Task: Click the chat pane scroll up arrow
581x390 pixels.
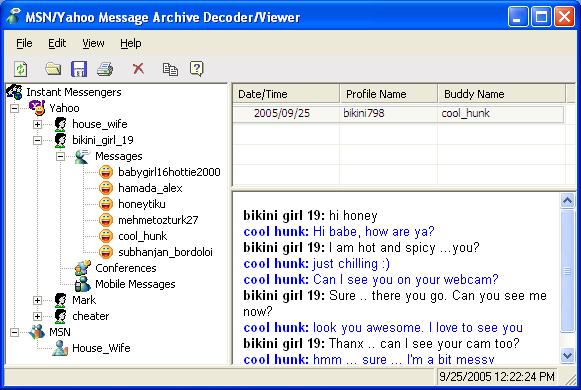Action: pyautogui.click(x=567, y=201)
